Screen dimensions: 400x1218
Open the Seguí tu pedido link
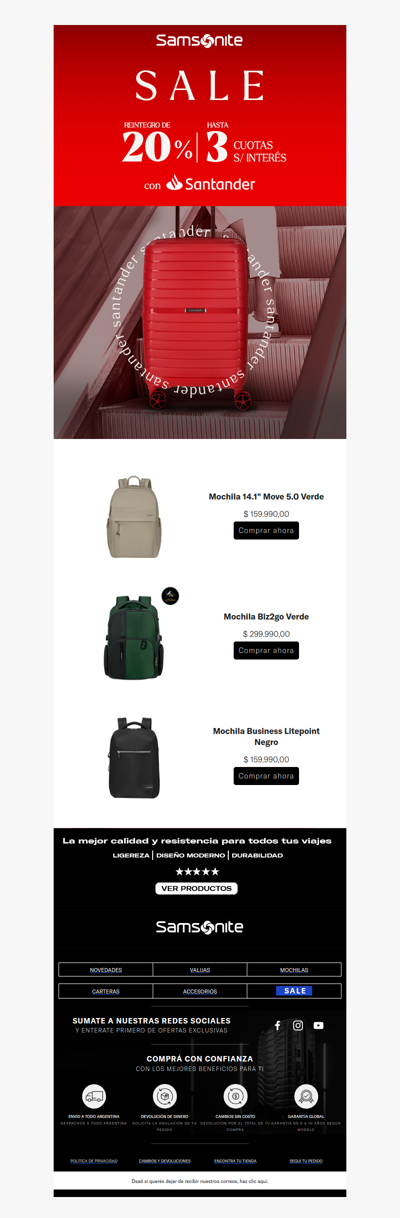(306, 1161)
